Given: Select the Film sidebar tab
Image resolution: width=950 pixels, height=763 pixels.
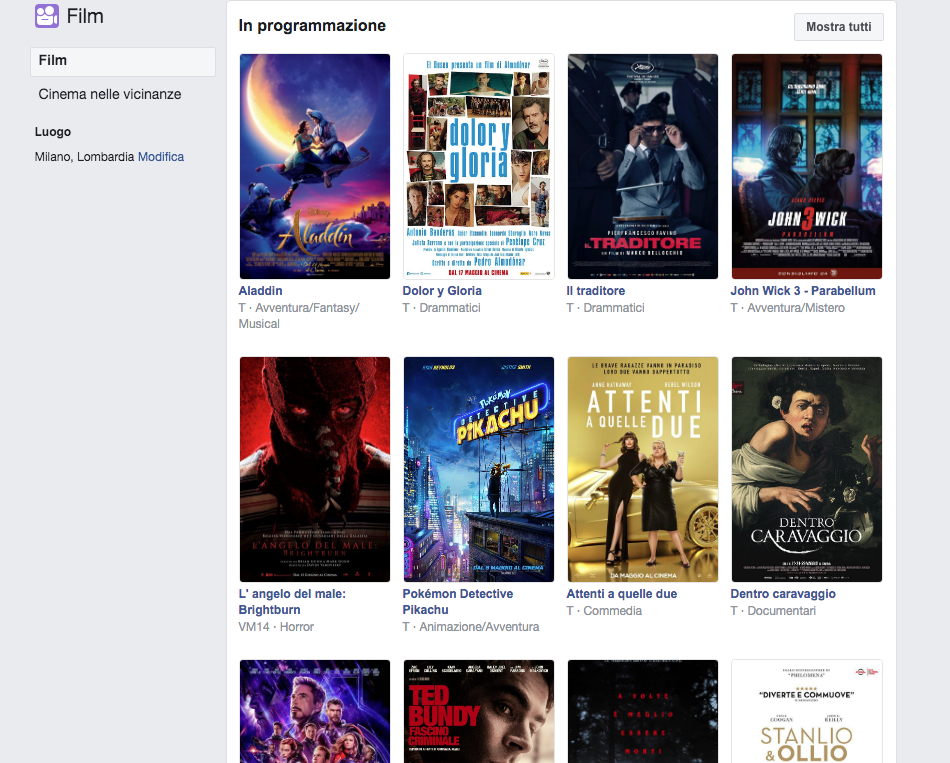Looking at the screenshot, I should click(x=123, y=61).
